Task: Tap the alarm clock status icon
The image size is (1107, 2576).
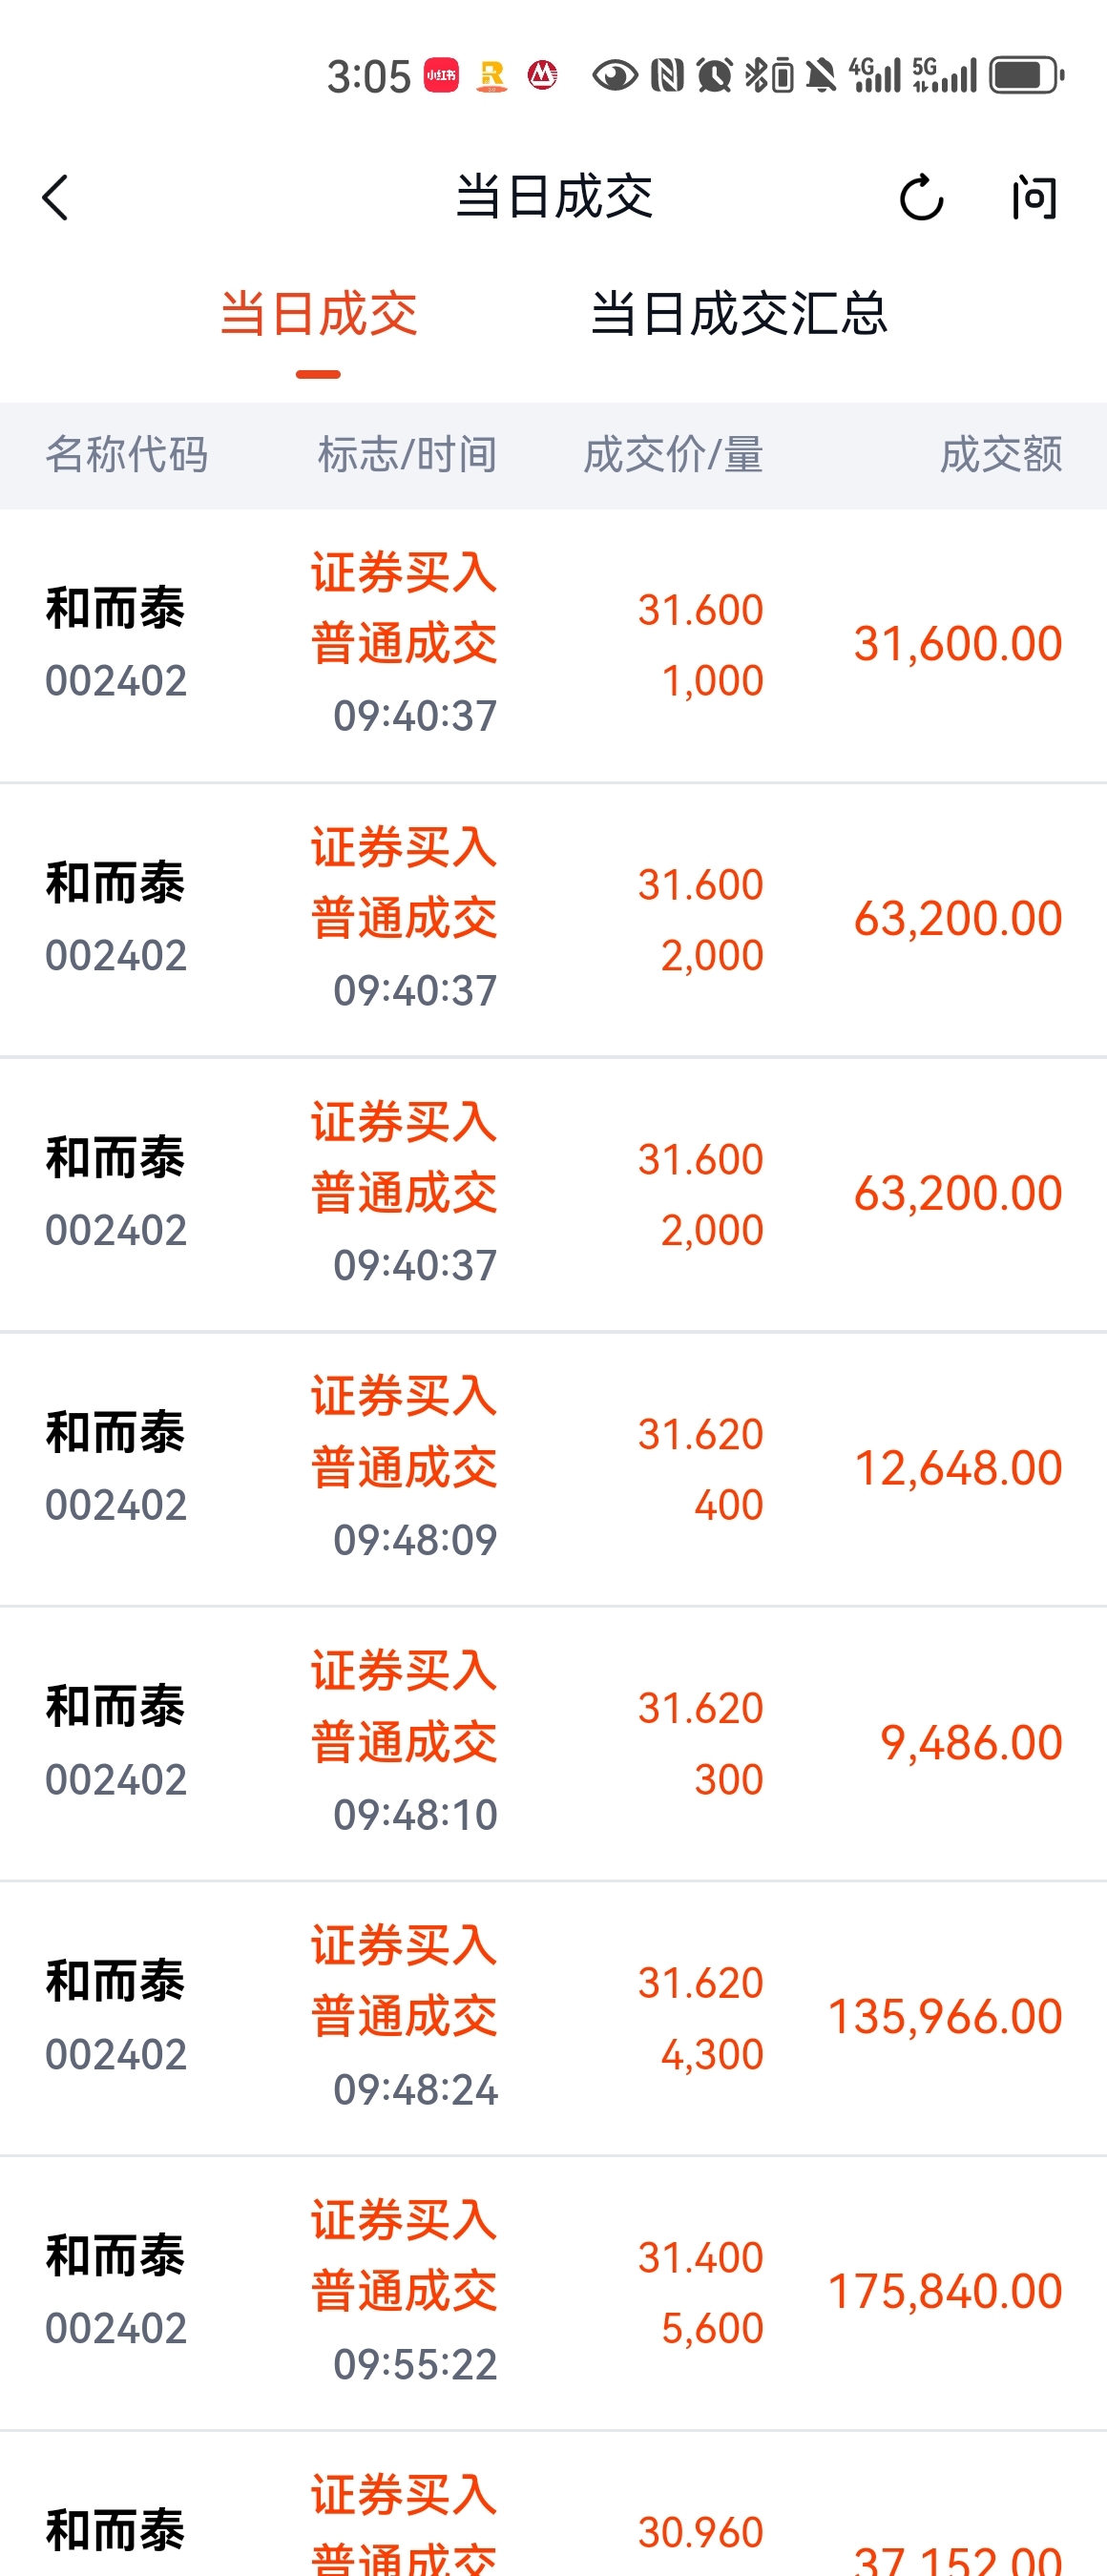Action: click(x=714, y=75)
